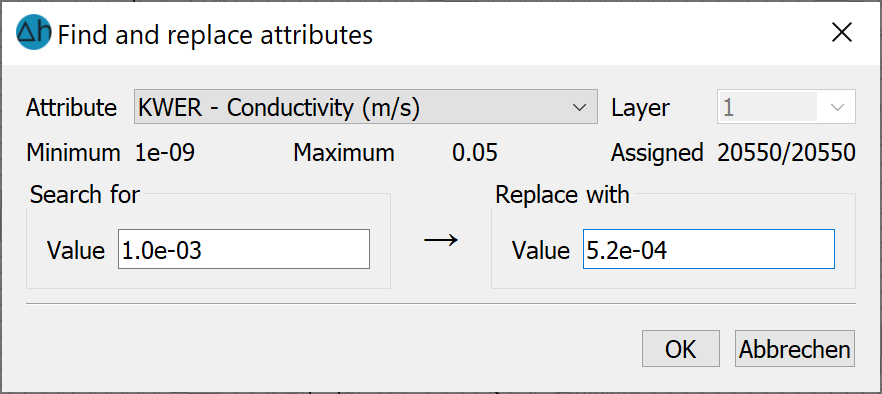Click the Search for group title

pos(85,195)
